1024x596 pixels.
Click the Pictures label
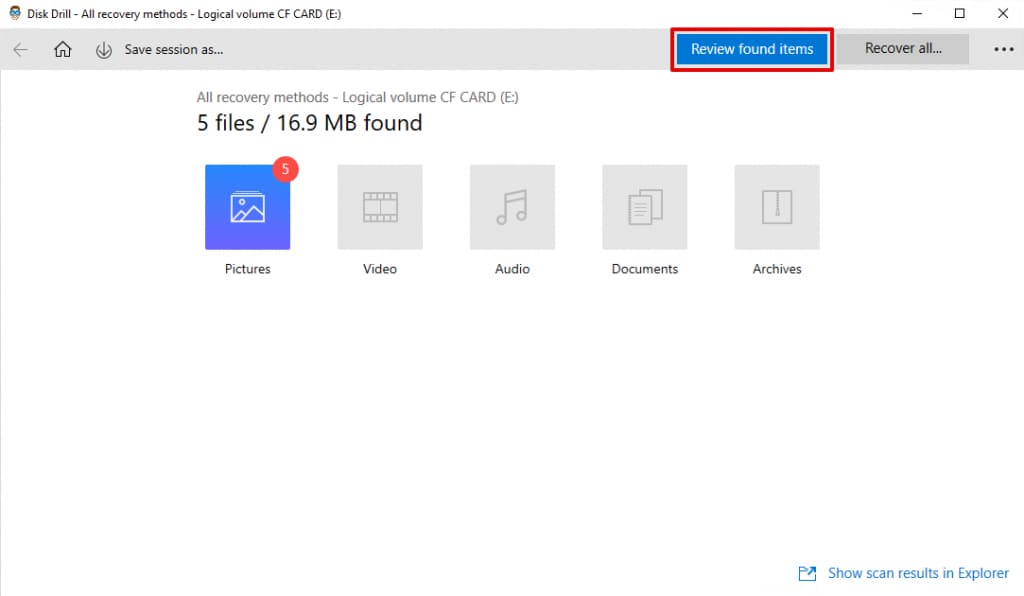tap(248, 269)
